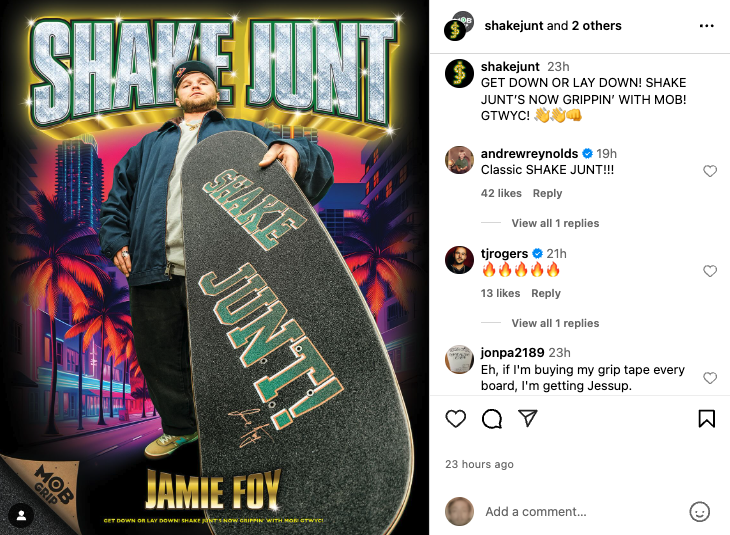The width and height of the screenshot is (730, 535).
Task: Like andrewreynolds' comment
Action: pyautogui.click(x=710, y=171)
